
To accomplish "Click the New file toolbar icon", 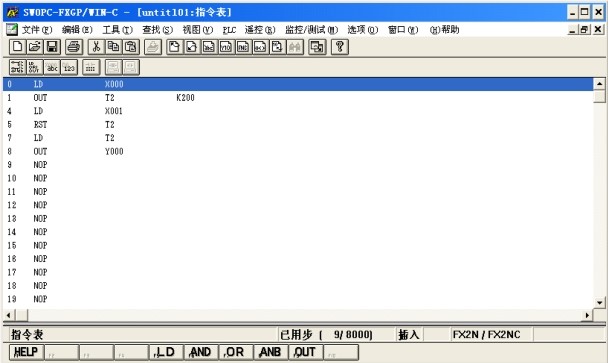I will tap(17, 47).
